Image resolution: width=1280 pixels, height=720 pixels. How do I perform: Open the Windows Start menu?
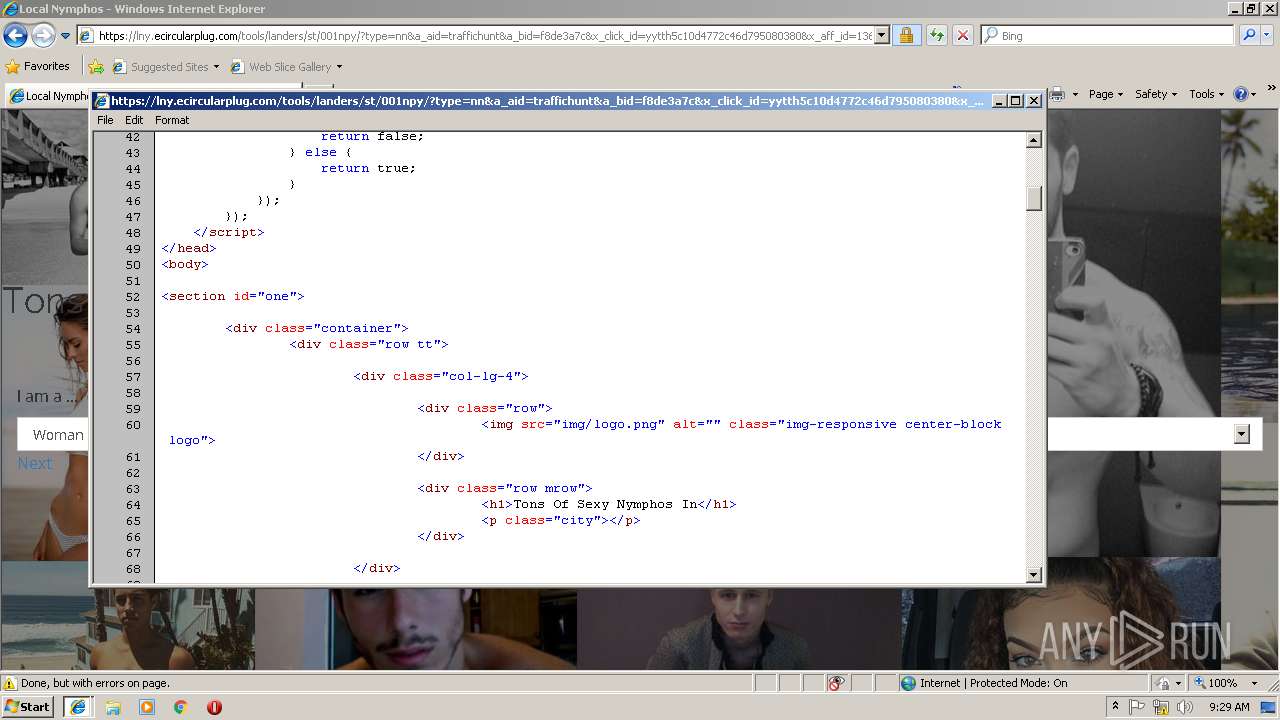point(28,706)
